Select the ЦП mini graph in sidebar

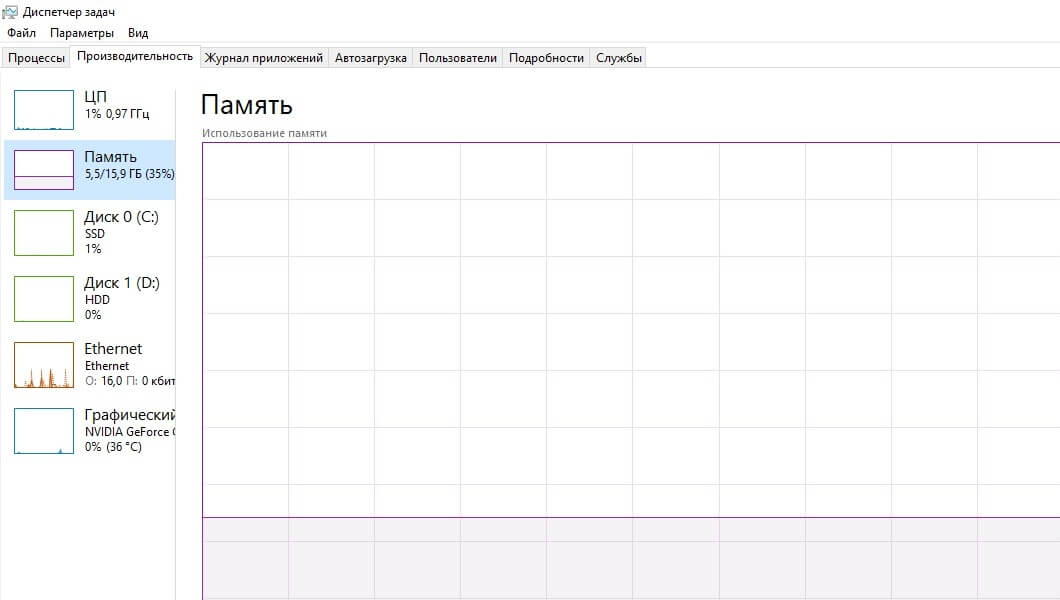[x=44, y=110]
